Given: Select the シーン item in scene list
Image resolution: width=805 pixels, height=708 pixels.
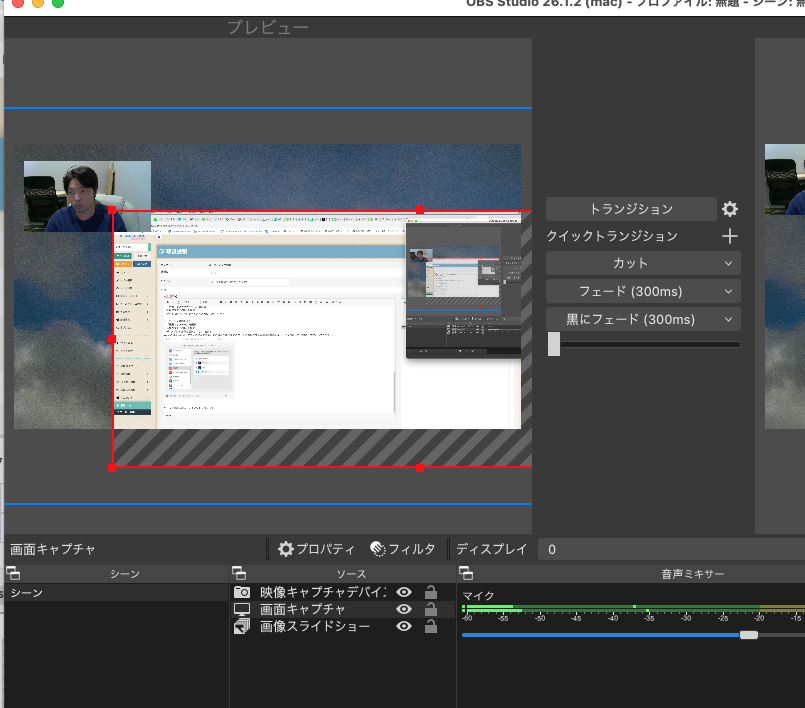Looking at the screenshot, I should 27,593.
